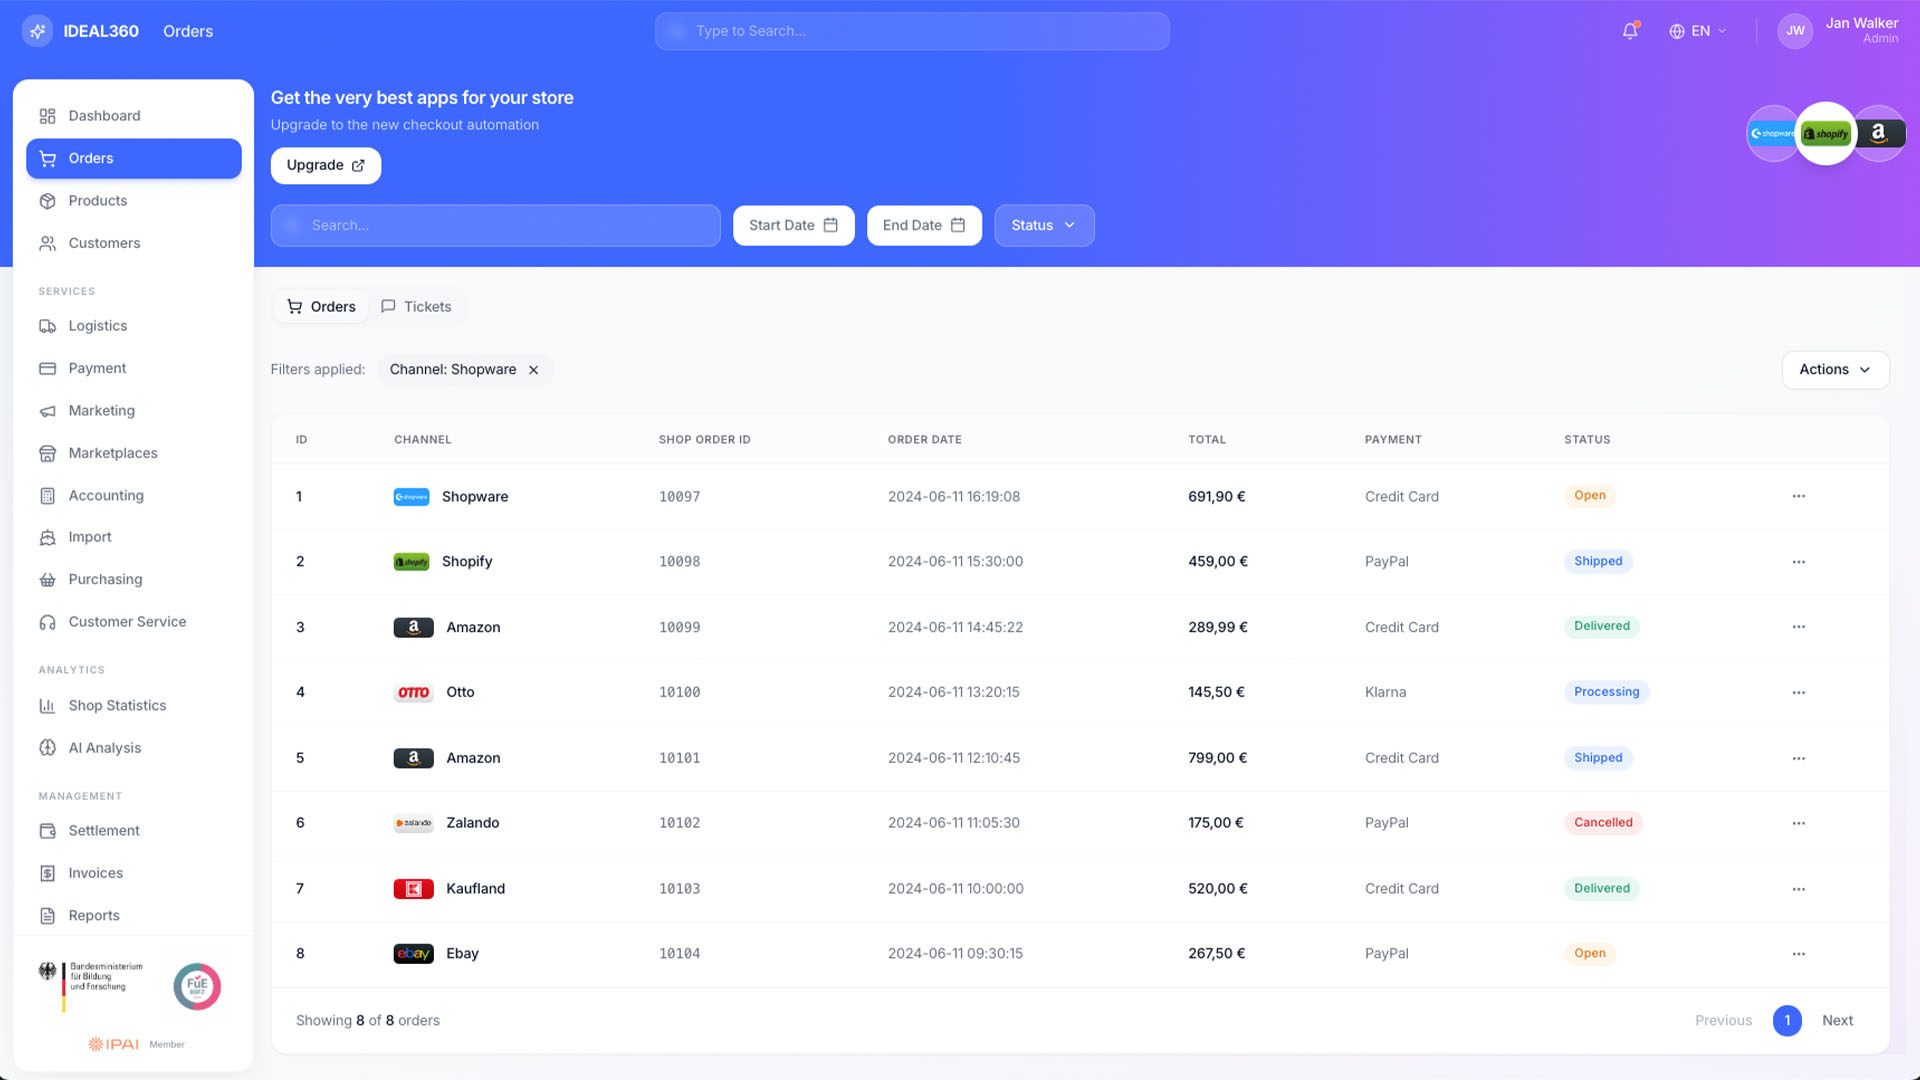Click the Ebay channel logo
Image resolution: width=1920 pixels, height=1080 pixels.
click(x=413, y=954)
